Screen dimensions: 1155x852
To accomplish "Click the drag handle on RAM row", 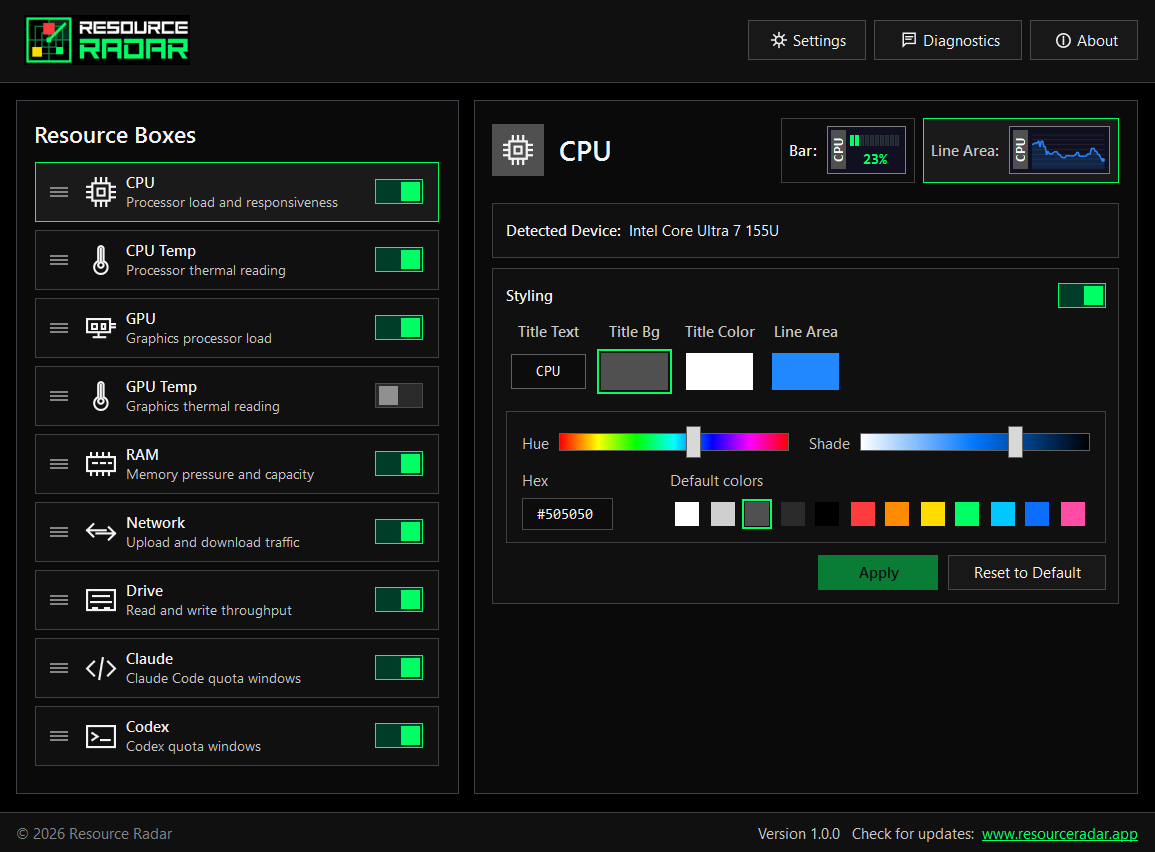I will 59,464.
